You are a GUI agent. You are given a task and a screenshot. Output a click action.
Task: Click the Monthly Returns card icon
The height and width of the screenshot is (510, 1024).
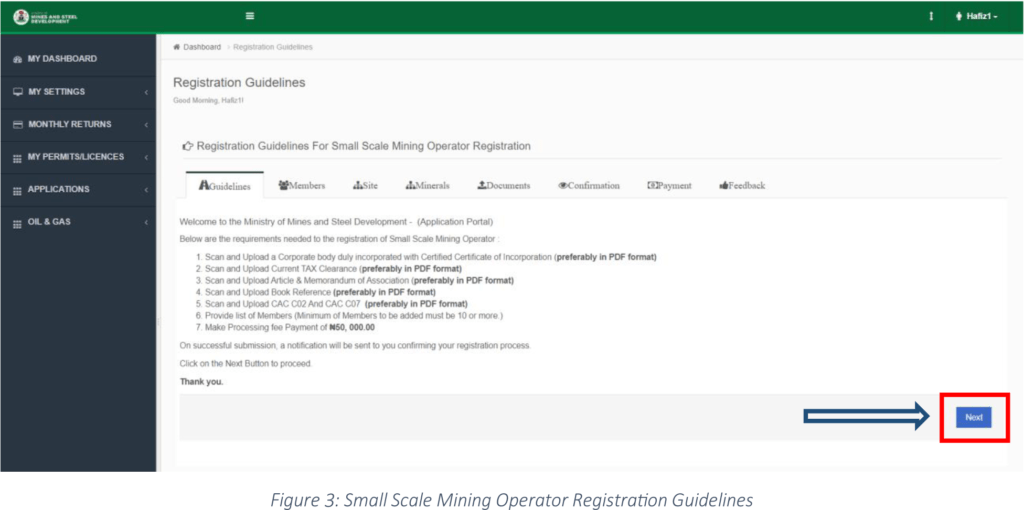pos(17,125)
